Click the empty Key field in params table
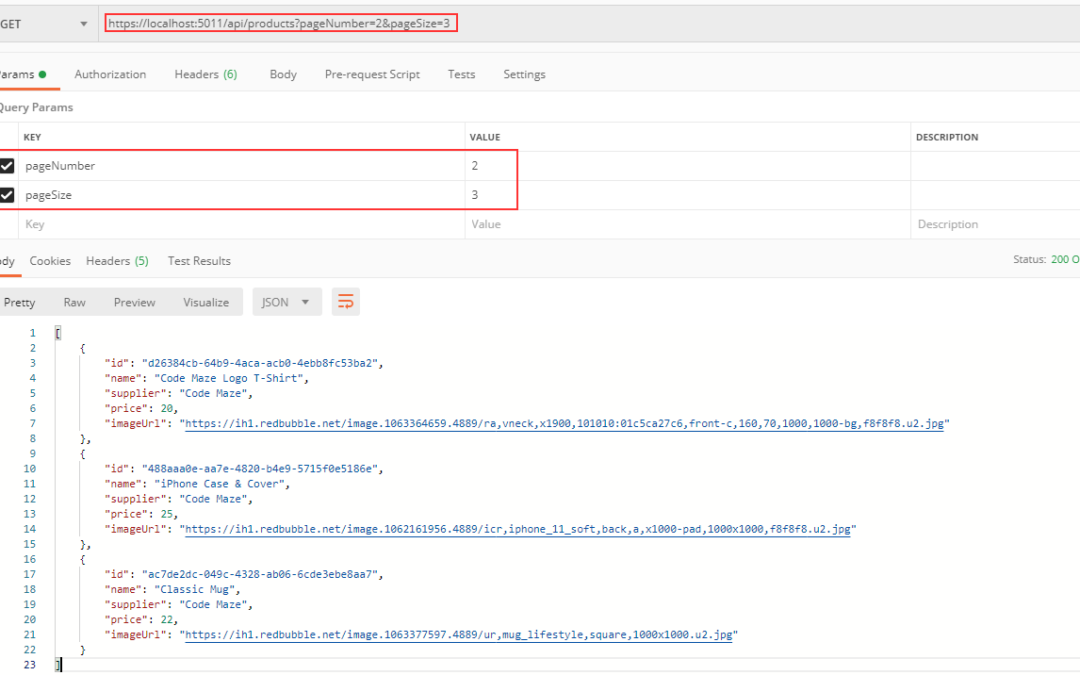Image resolution: width=1080 pixels, height=675 pixels. [x=240, y=225]
